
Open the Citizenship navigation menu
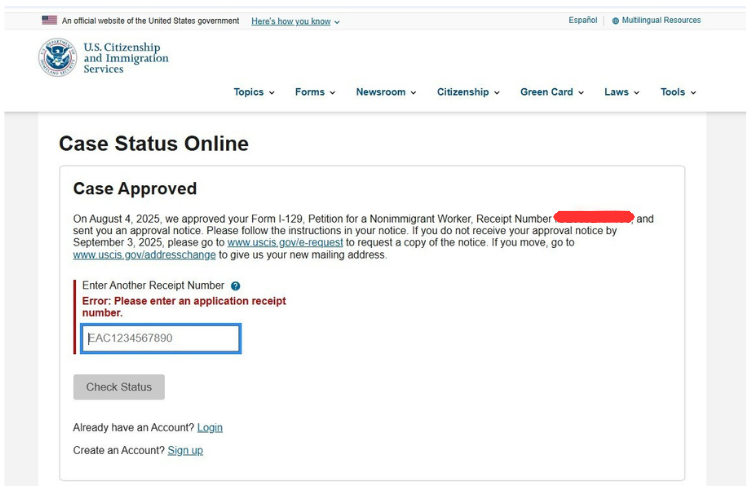pos(468,92)
